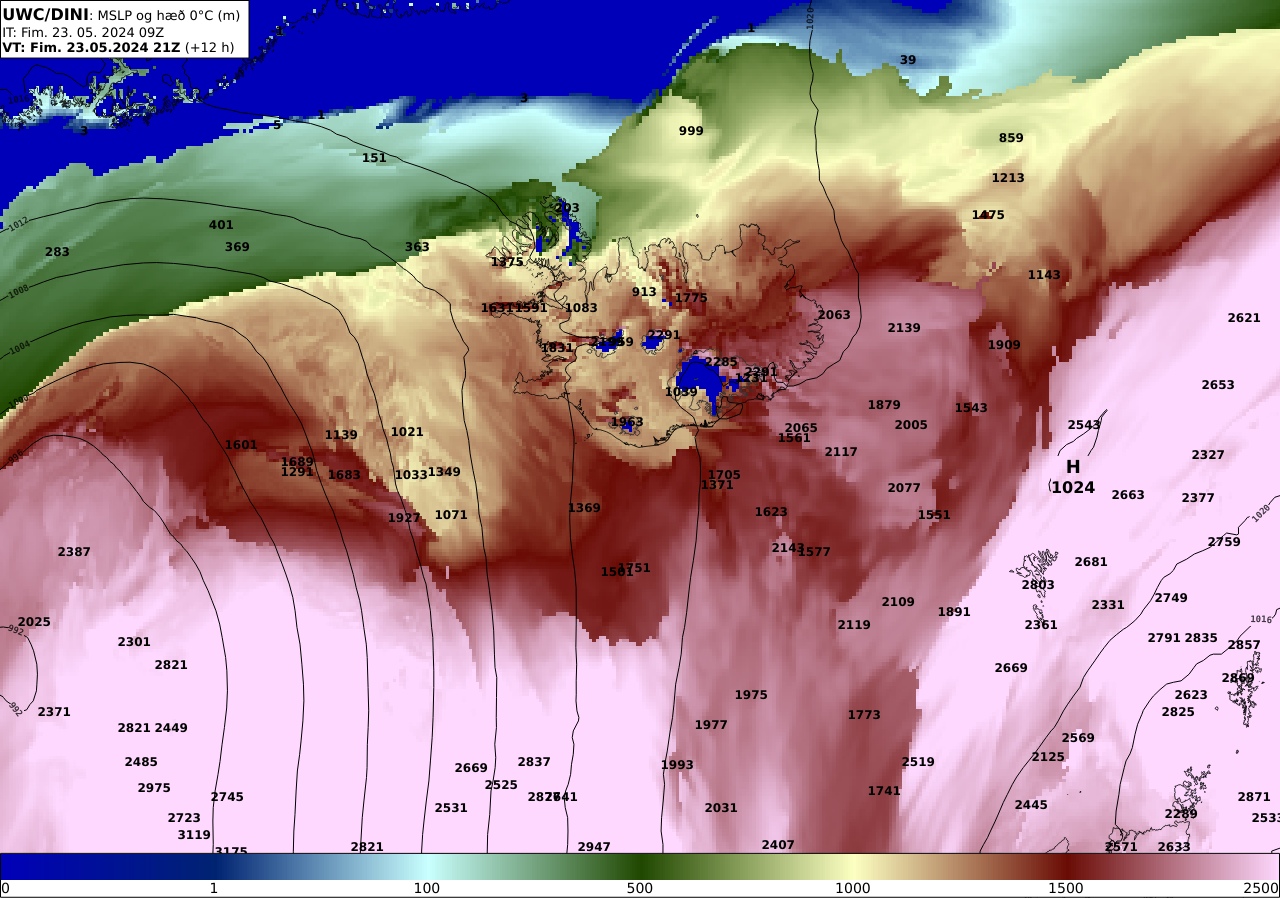Select the 1927 value

[x=404, y=518]
